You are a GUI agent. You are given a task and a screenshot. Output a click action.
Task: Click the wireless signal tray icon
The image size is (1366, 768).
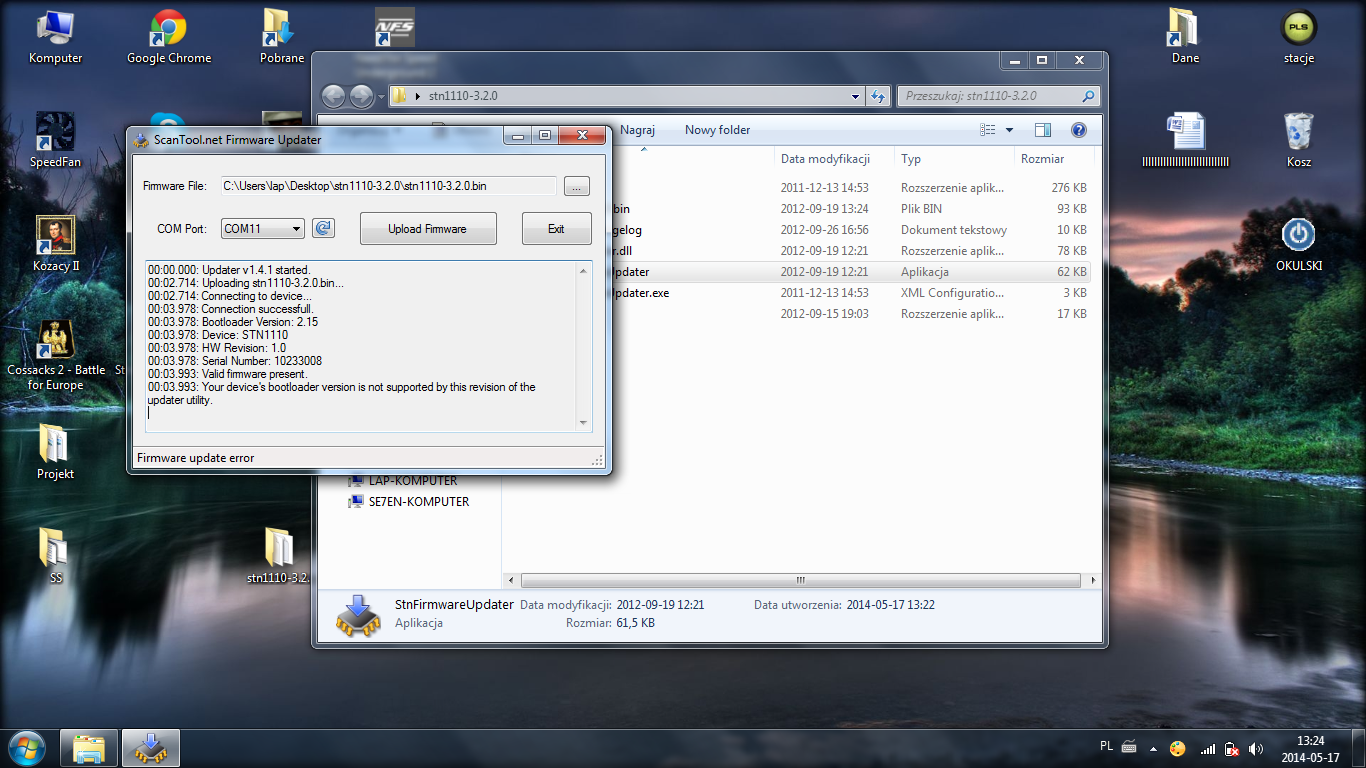tap(1208, 748)
